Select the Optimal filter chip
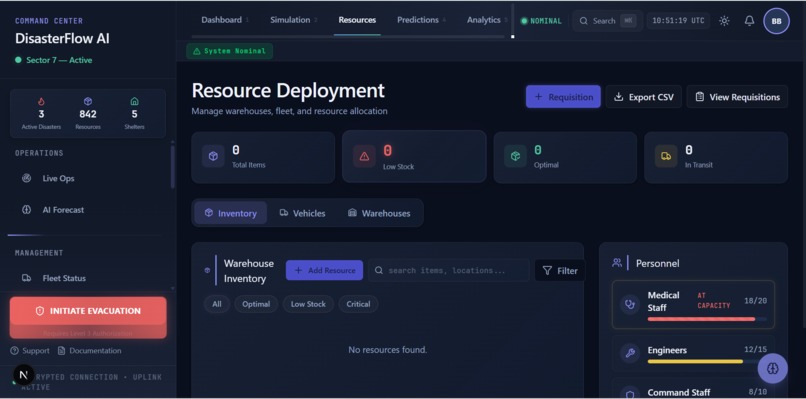806x399 pixels. click(x=256, y=304)
